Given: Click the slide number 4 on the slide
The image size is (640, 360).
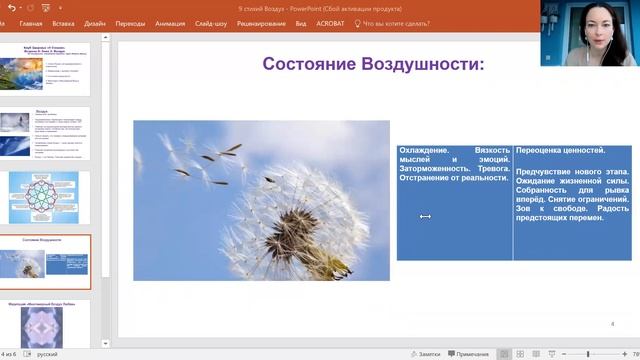Looking at the screenshot, I should 613,324.
